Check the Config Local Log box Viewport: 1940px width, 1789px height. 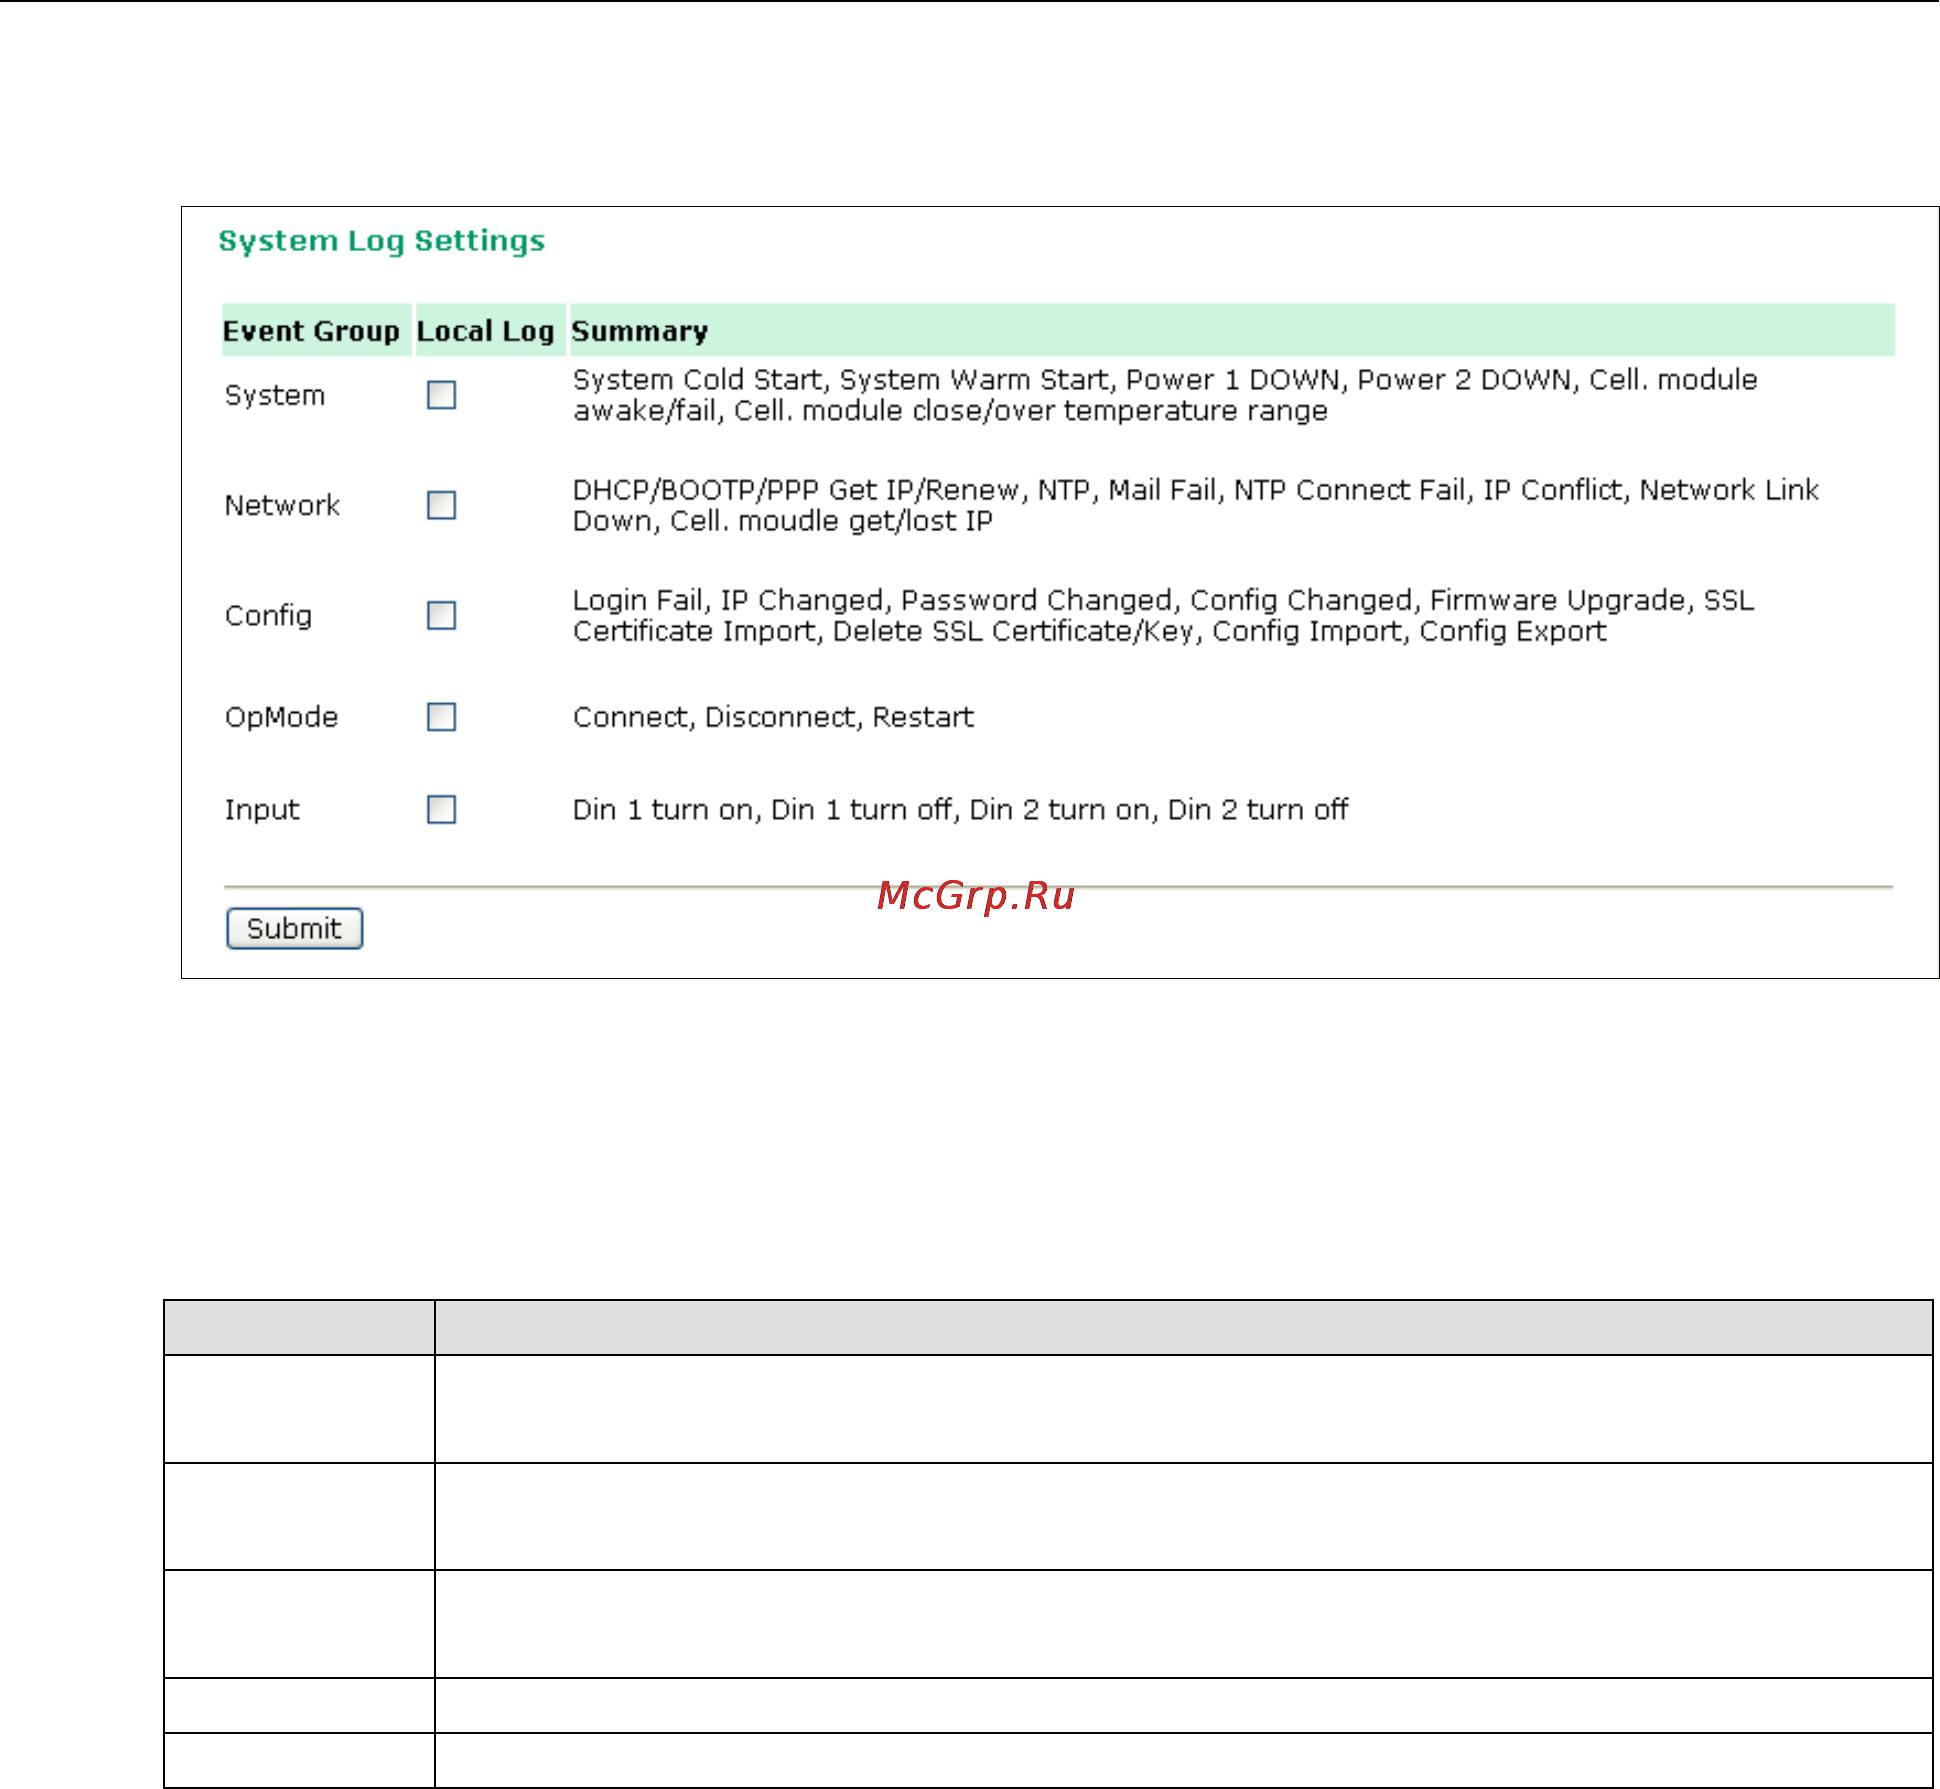tap(441, 615)
